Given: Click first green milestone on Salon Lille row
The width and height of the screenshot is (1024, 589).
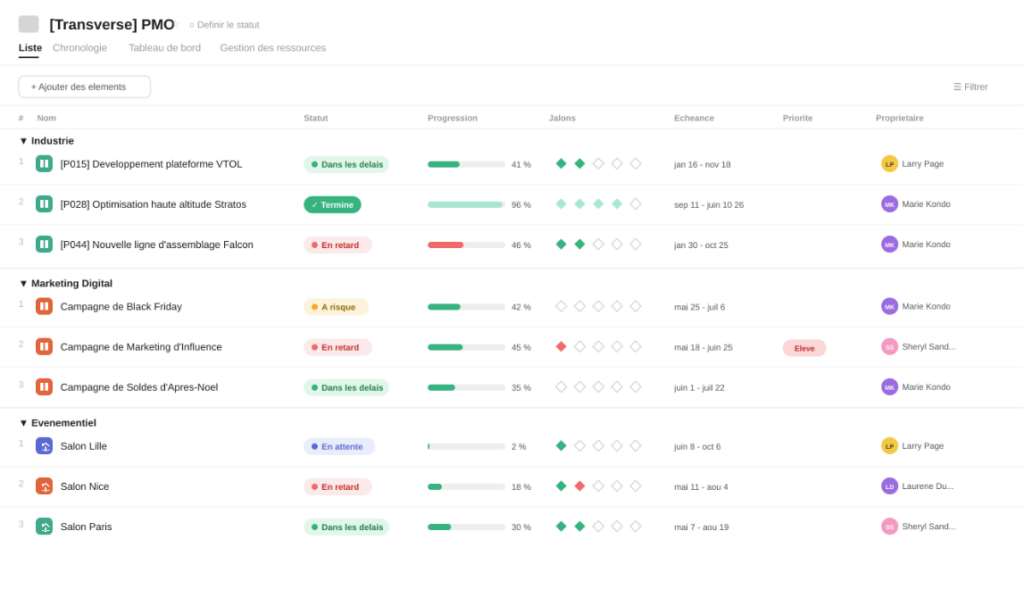Looking at the screenshot, I should pos(561,446).
